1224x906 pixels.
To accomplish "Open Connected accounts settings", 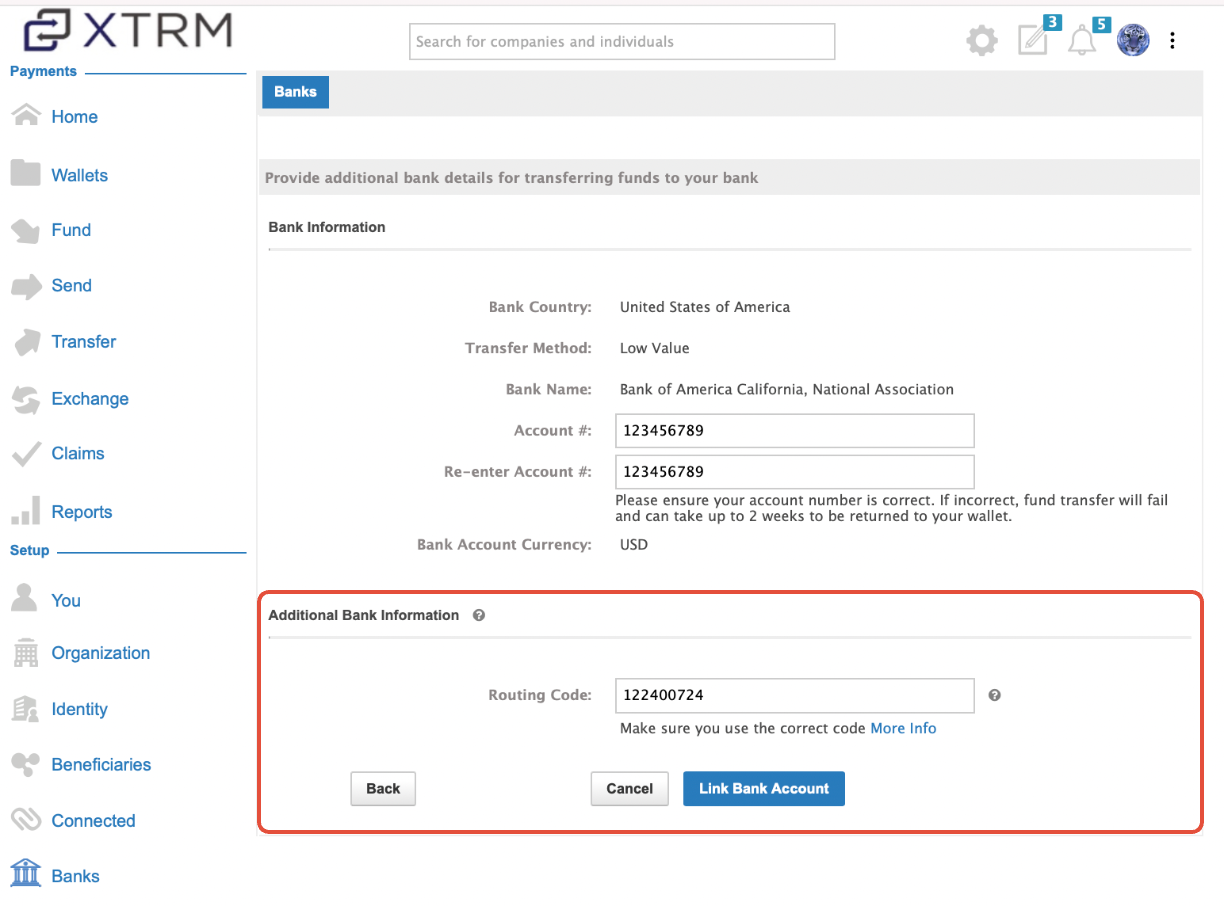I will click(x=93, y=820).
